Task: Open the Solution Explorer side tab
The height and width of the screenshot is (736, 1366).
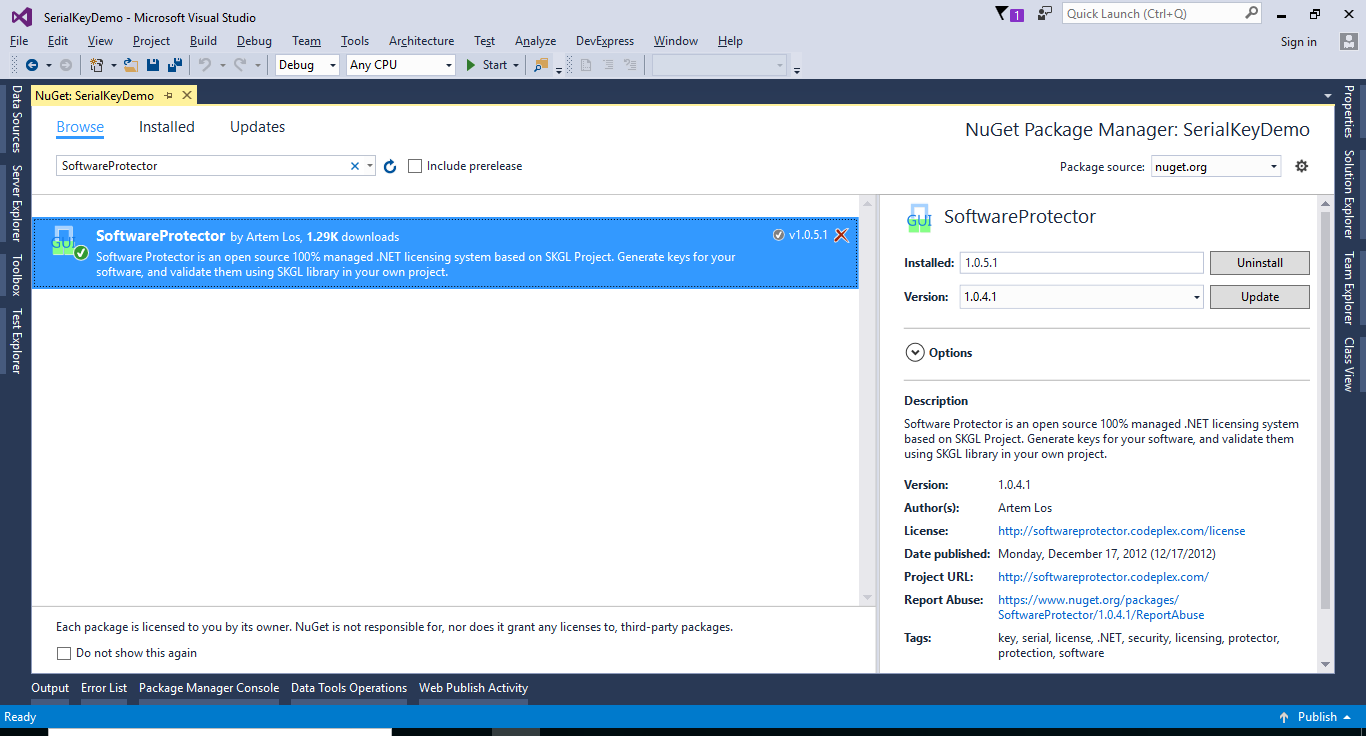Action: [x=1348, y=195]
